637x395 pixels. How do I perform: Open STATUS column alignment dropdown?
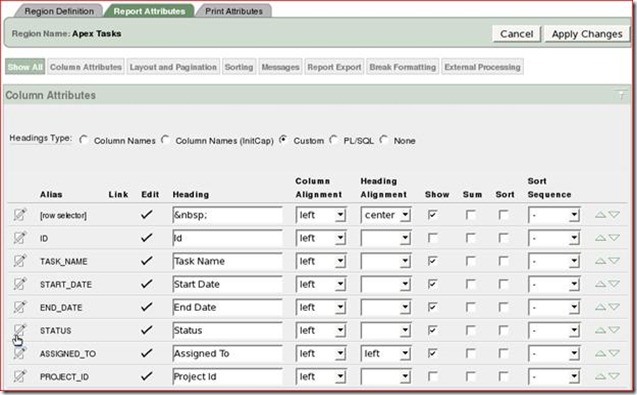321,331
